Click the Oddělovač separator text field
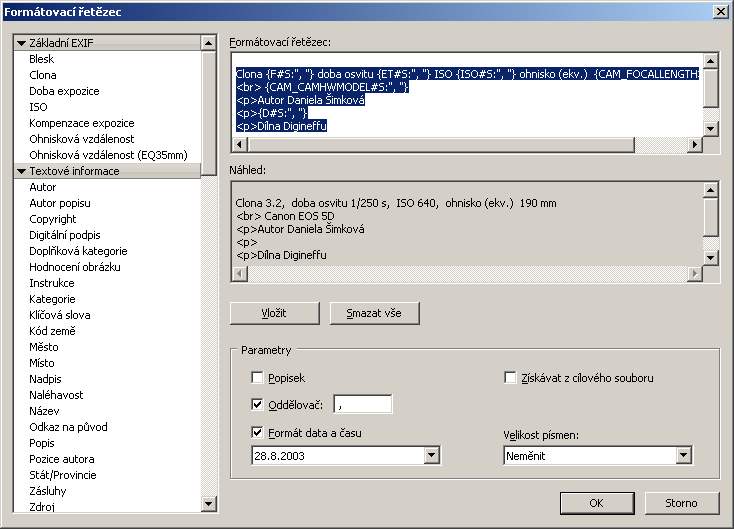734x529 pixels. [363, 404]
